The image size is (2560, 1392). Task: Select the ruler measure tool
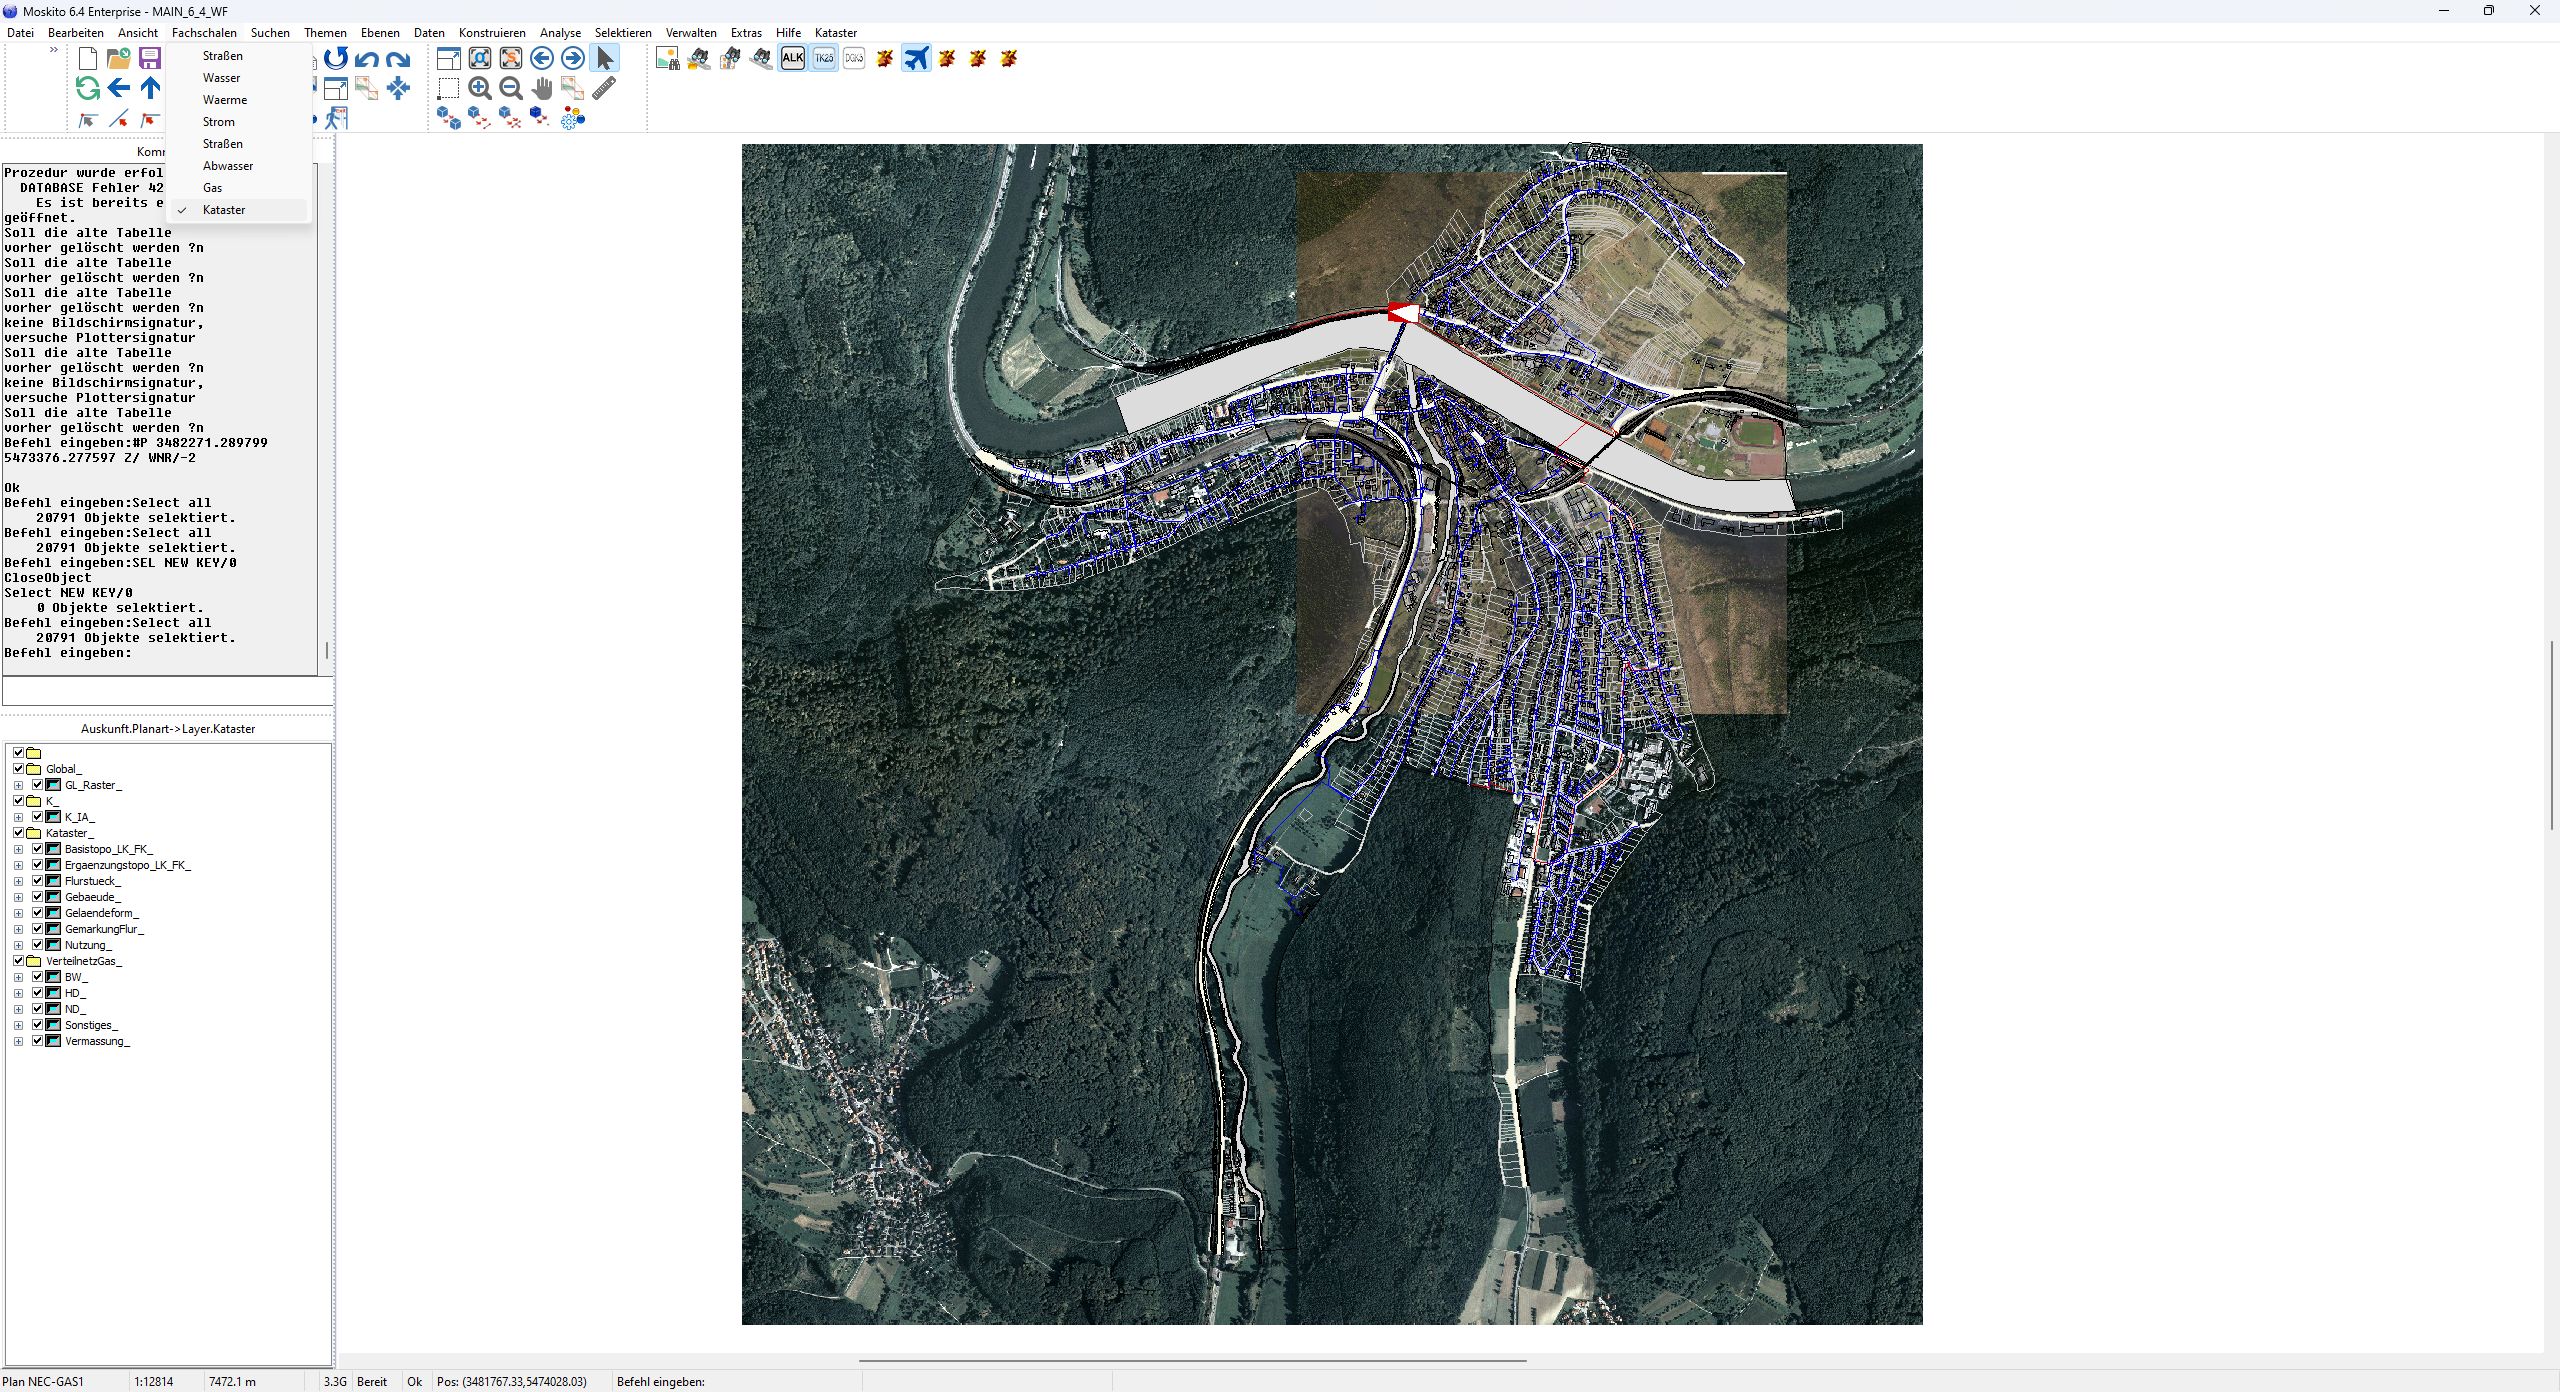click(604, 89)
